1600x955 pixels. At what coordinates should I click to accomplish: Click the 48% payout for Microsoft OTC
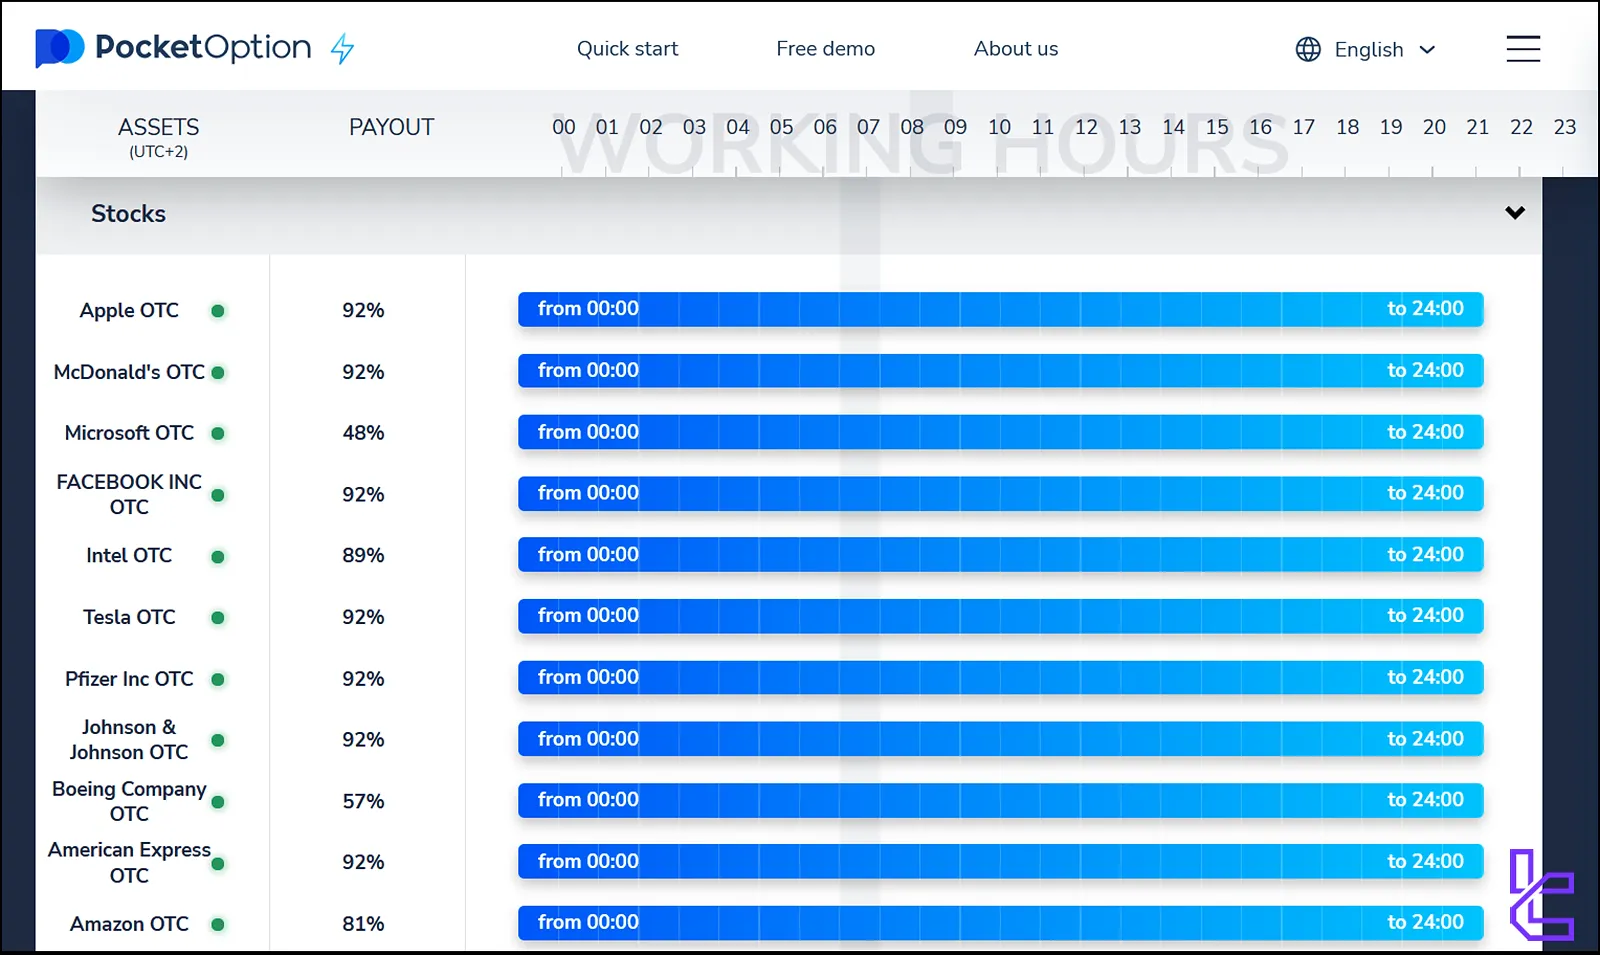click(363, 433)
